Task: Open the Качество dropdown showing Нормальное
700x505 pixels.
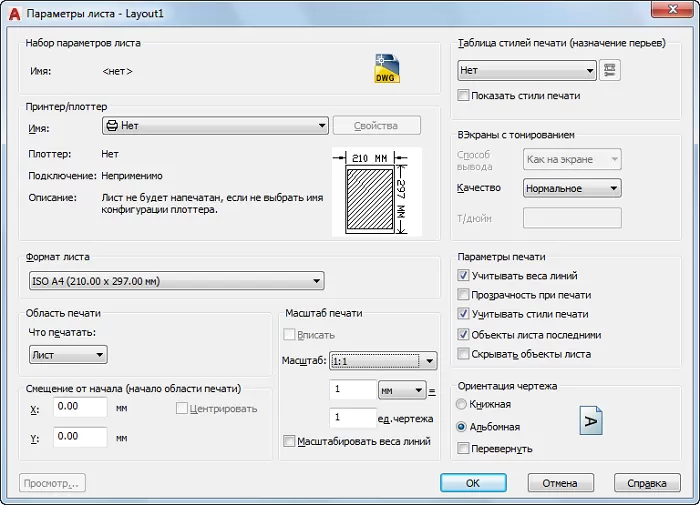Action: (x=572, y=188)
